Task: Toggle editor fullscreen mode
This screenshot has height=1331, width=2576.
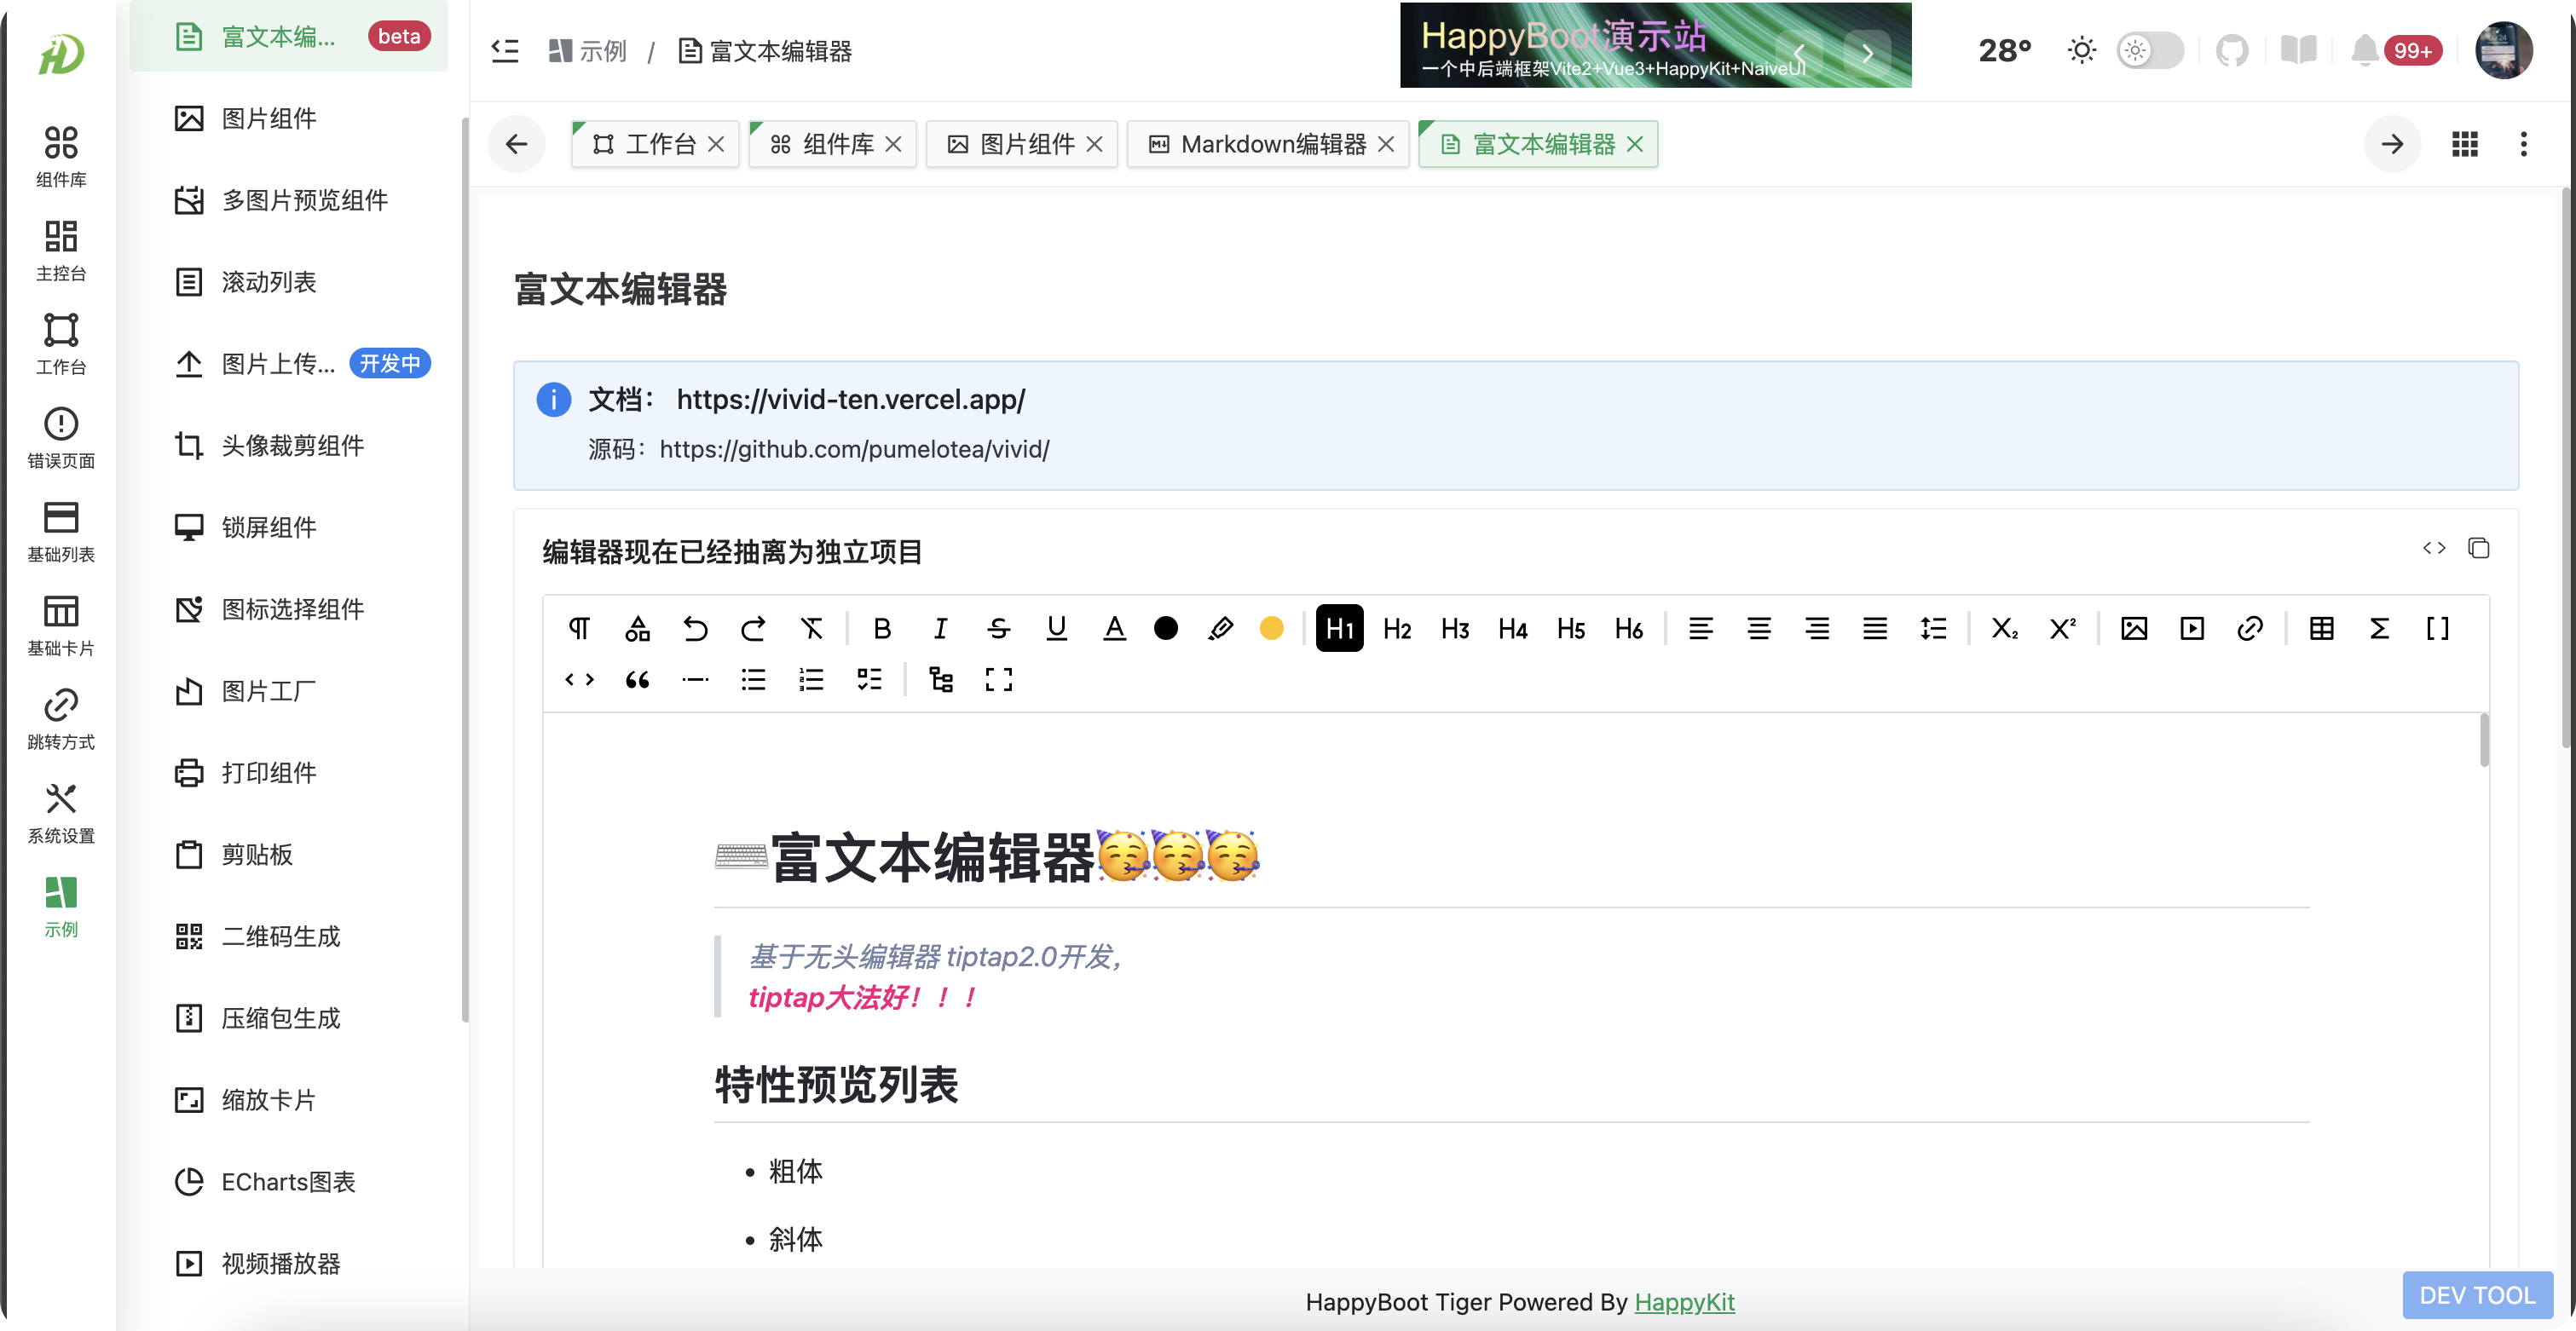Action: [x=998, y=680]
